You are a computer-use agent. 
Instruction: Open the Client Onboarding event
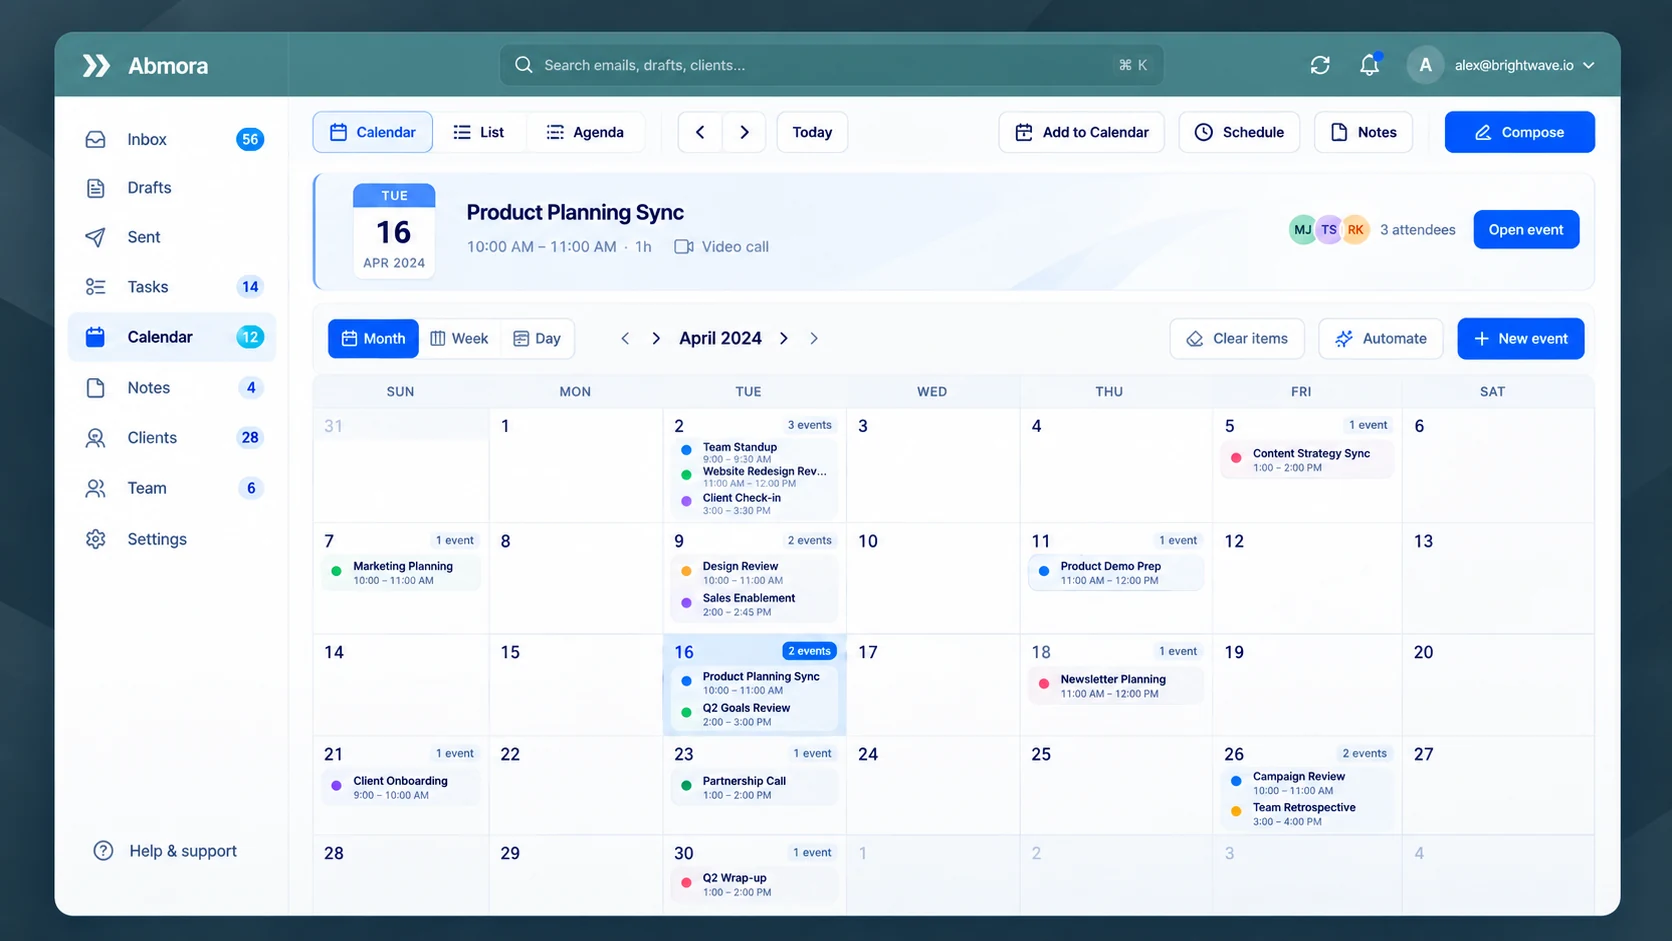[400, 788]
